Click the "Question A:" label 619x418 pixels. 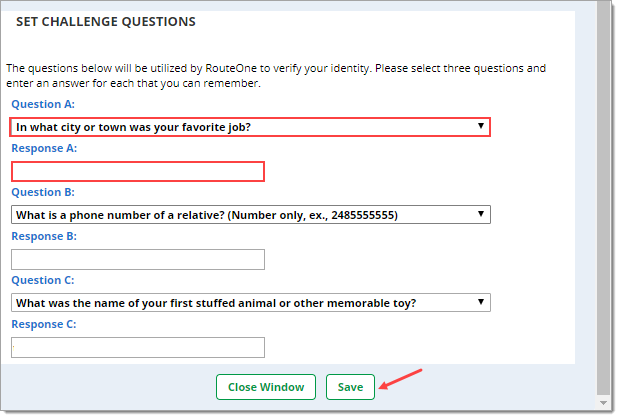click(43, 104)
